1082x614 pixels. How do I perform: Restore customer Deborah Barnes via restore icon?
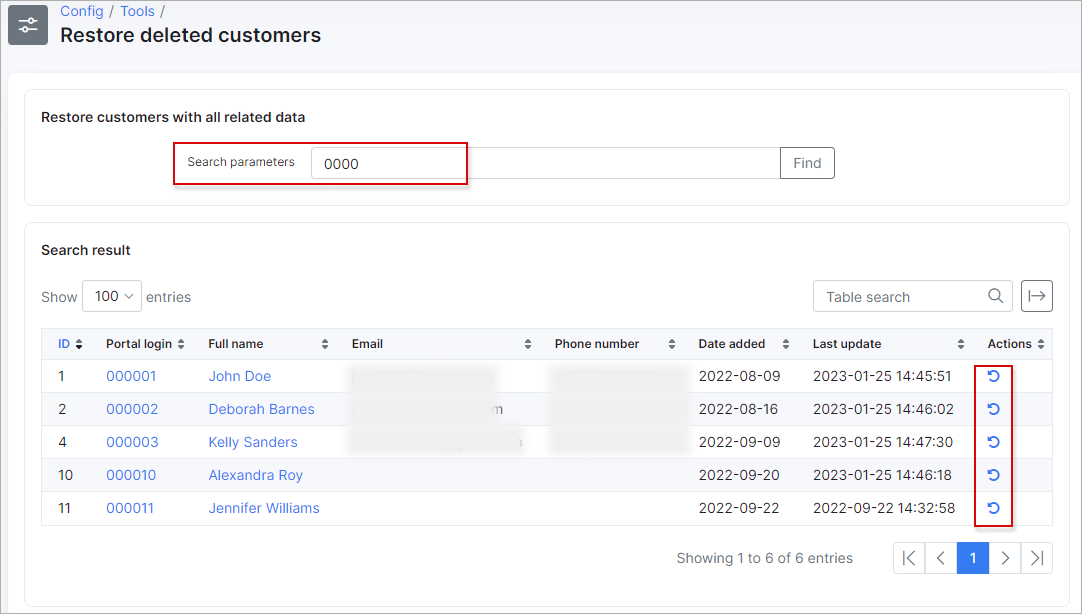coord(994,409)
